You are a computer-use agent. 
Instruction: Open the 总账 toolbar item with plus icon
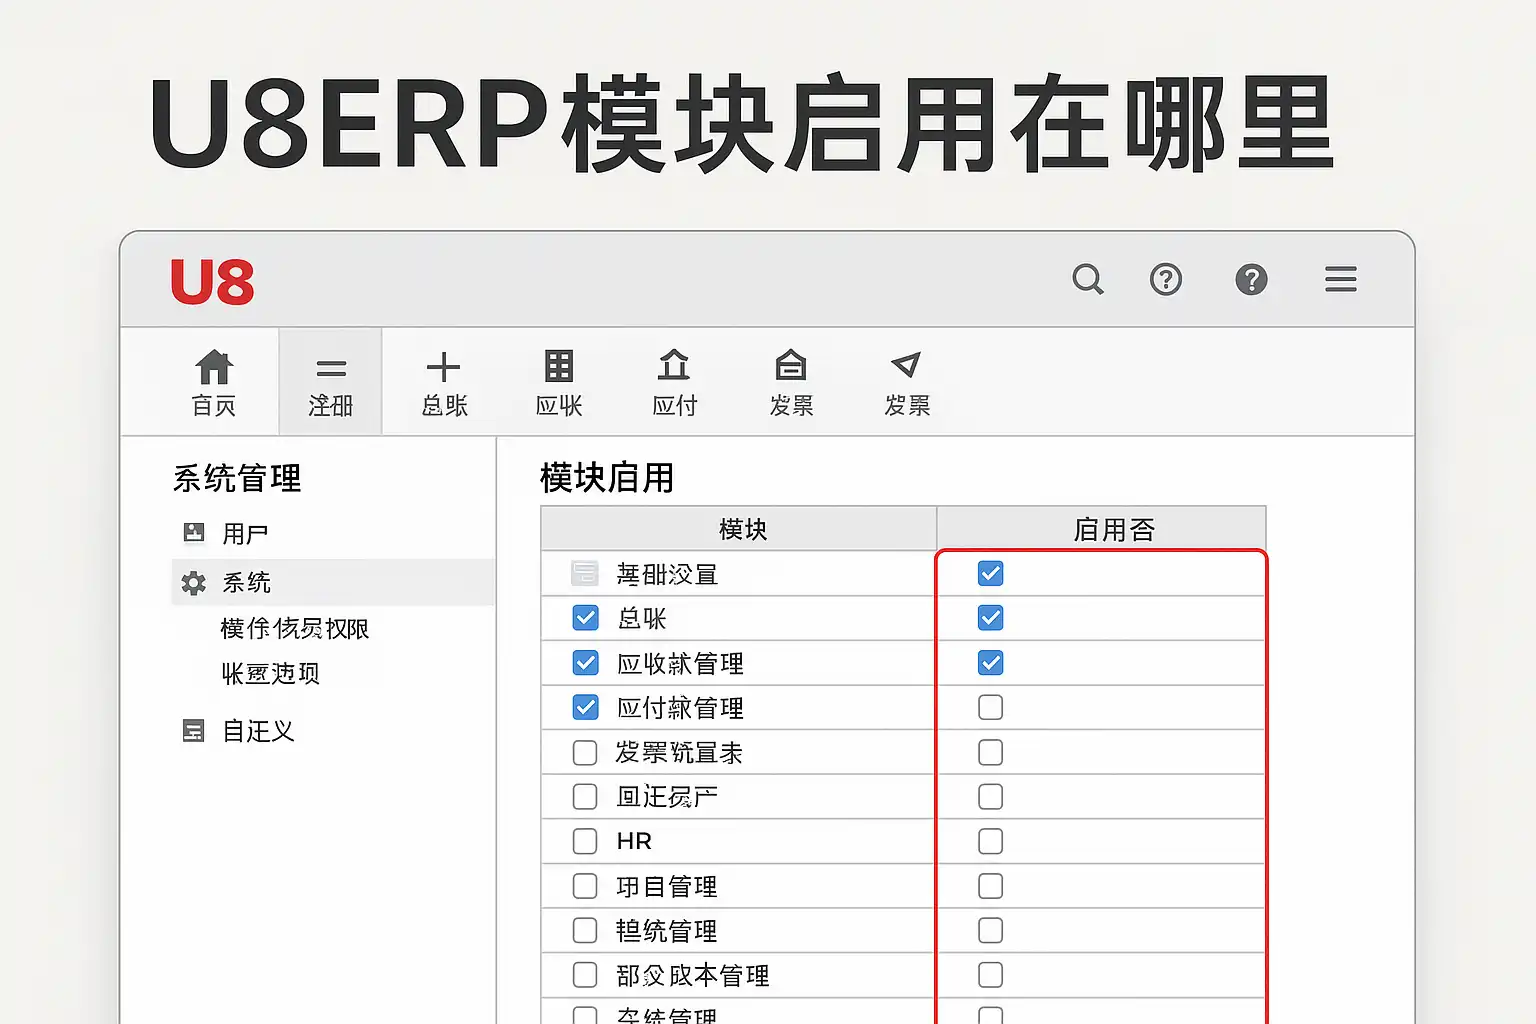(444, 383)
